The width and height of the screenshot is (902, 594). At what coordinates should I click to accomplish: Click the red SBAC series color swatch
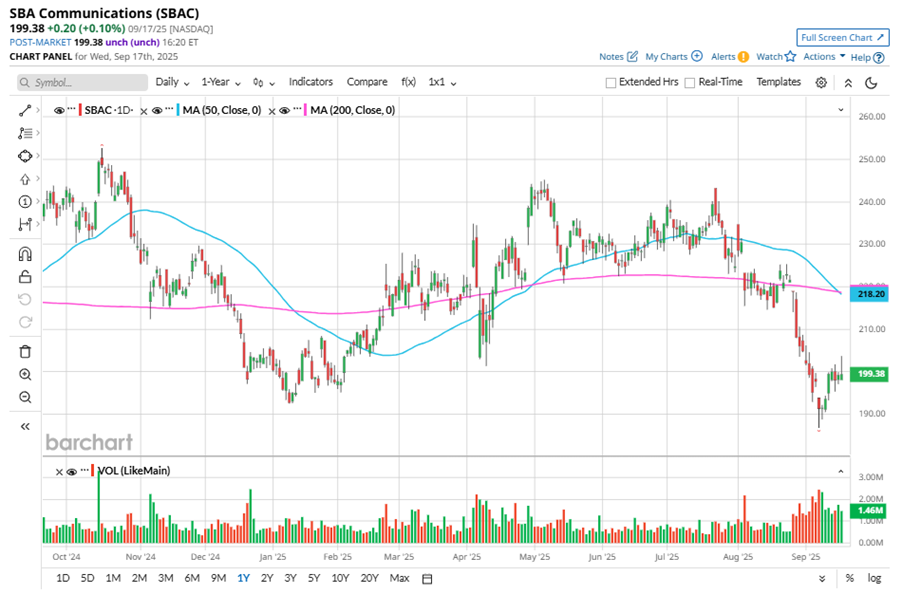click(x=81, y=110)
